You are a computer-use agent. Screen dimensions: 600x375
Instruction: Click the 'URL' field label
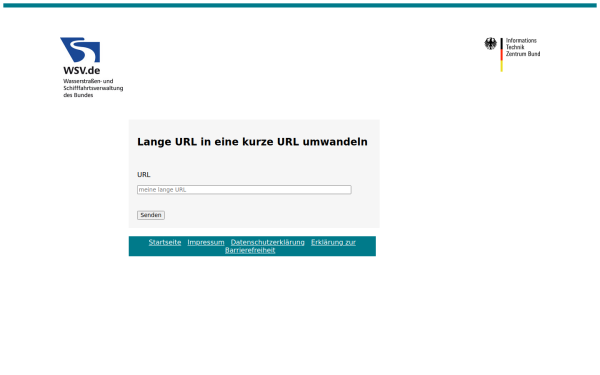coord(143,174)
